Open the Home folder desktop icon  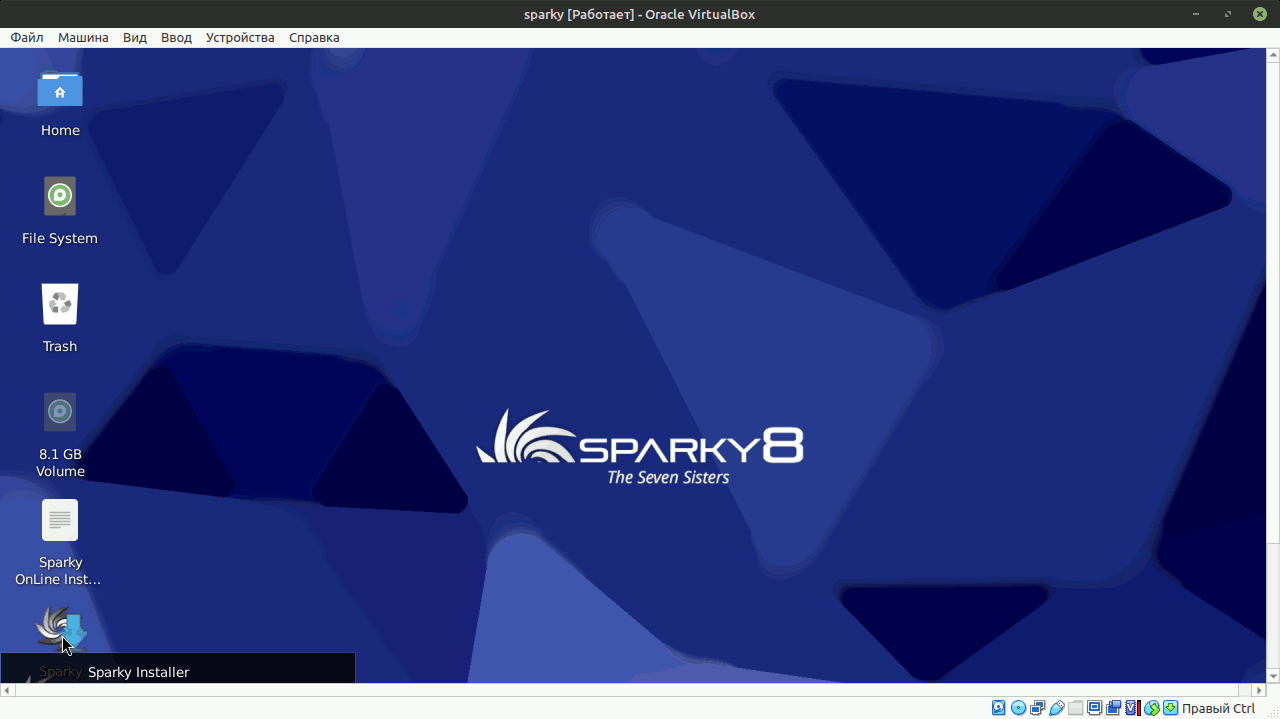[60, 89]
